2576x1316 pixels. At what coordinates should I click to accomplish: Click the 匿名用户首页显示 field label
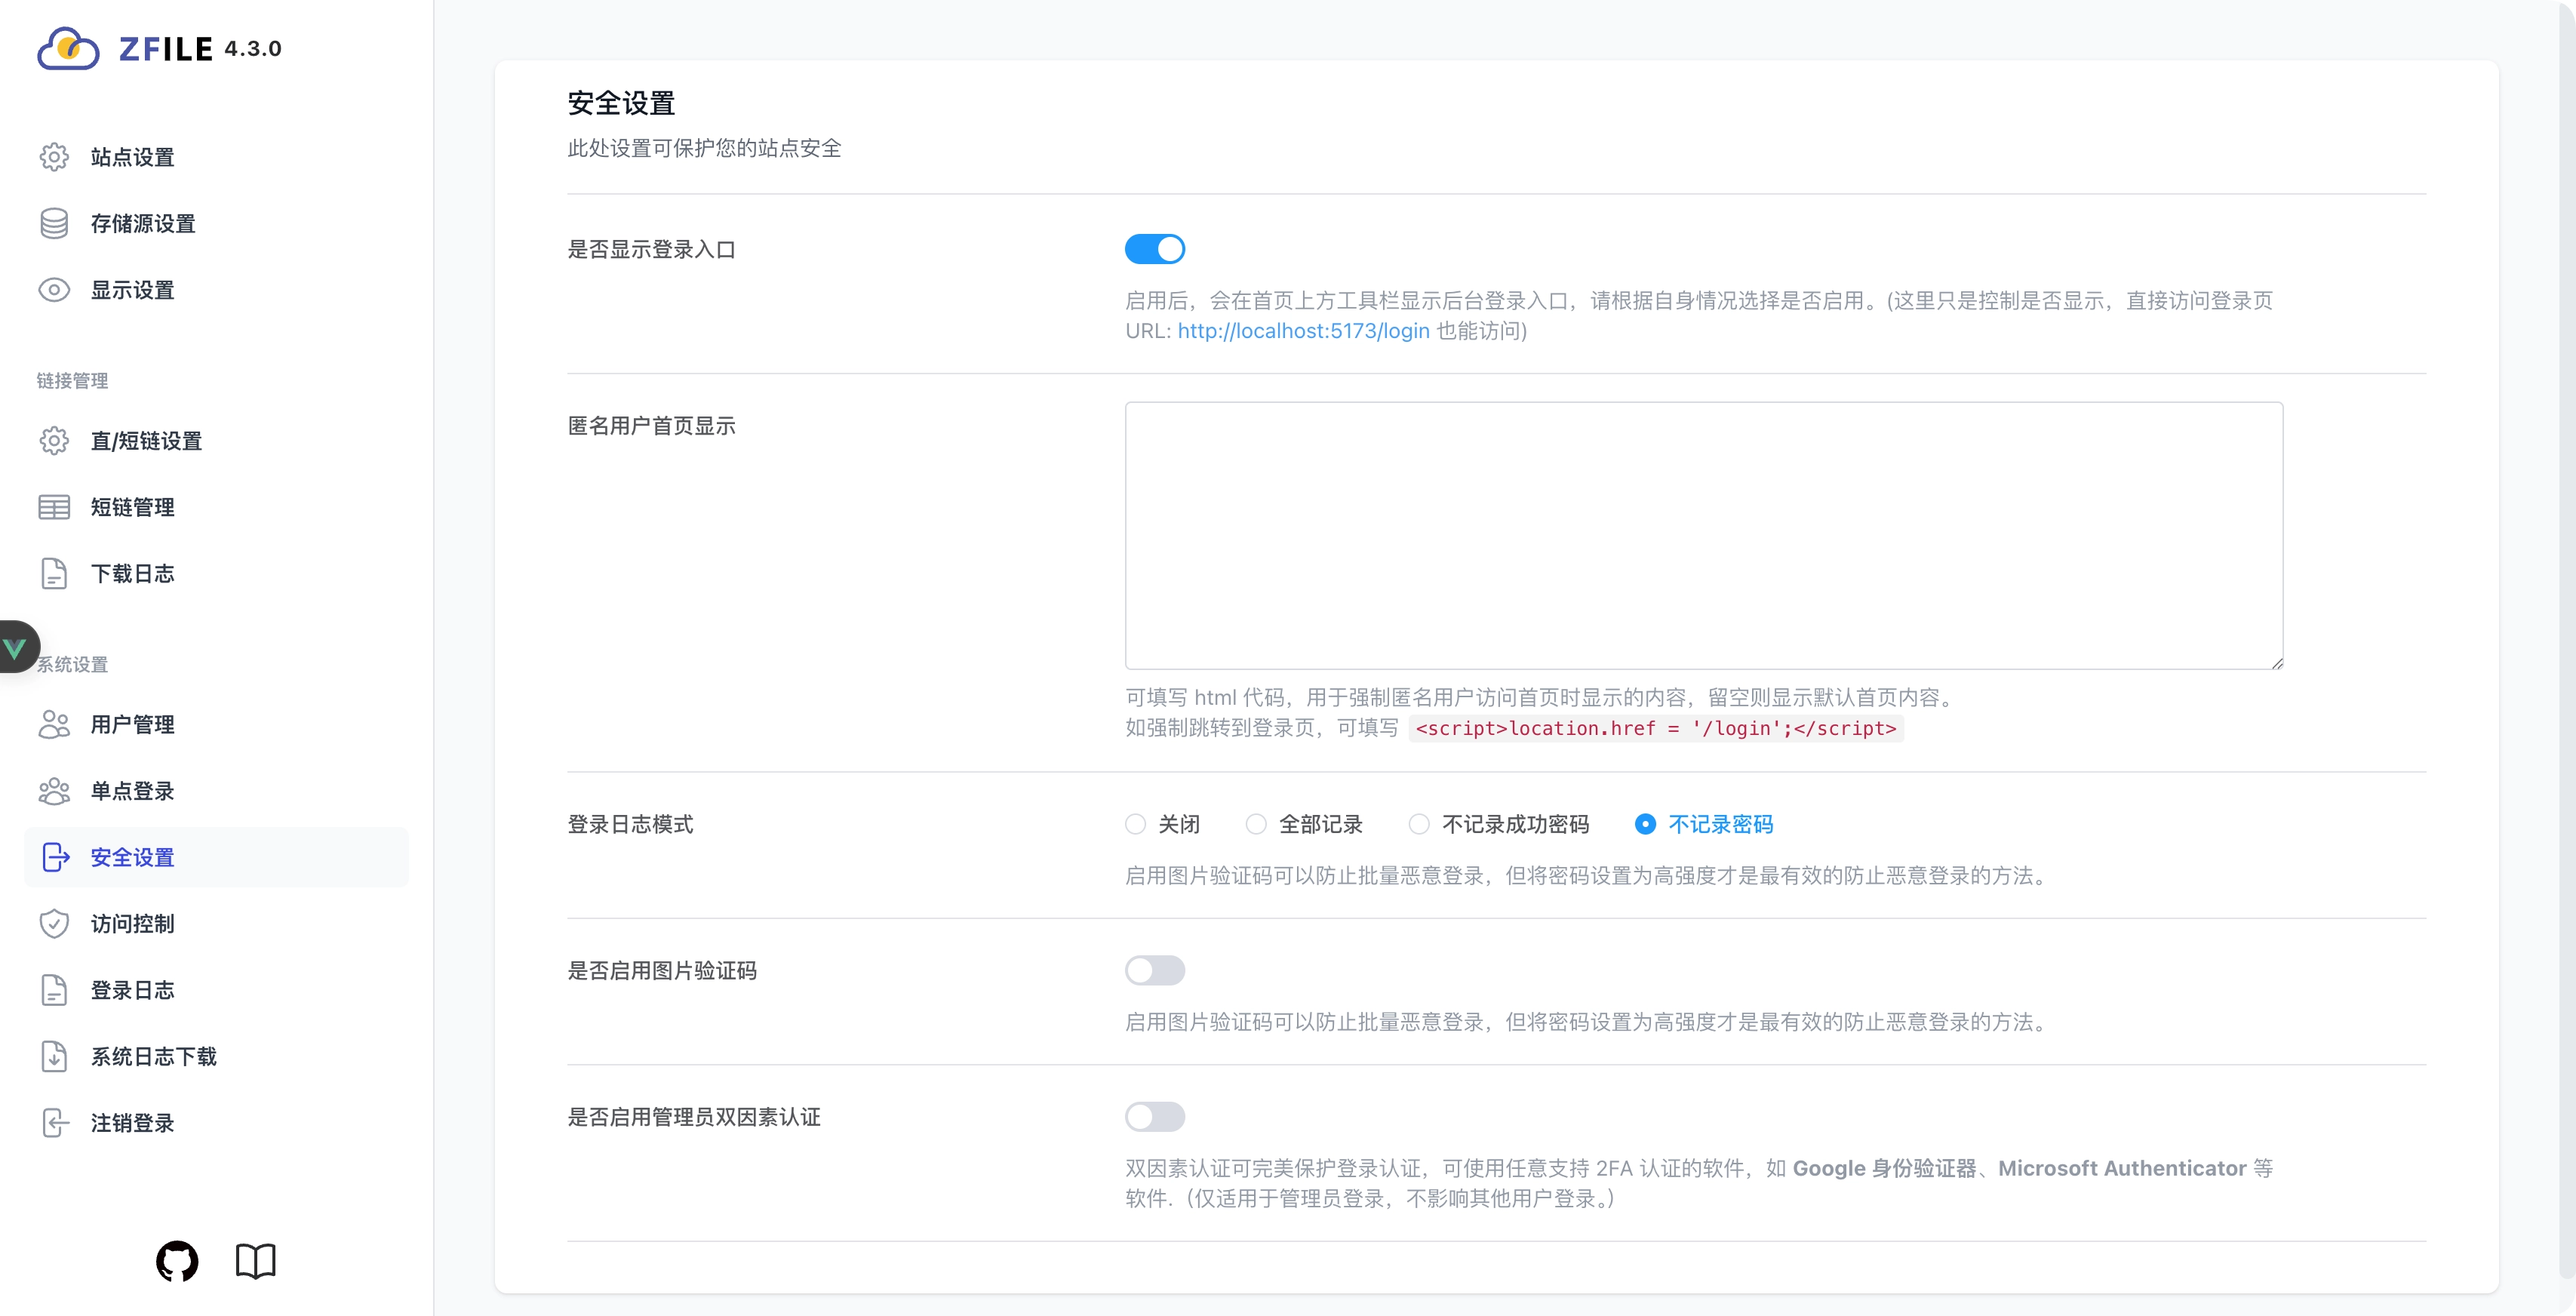point(651,426)
